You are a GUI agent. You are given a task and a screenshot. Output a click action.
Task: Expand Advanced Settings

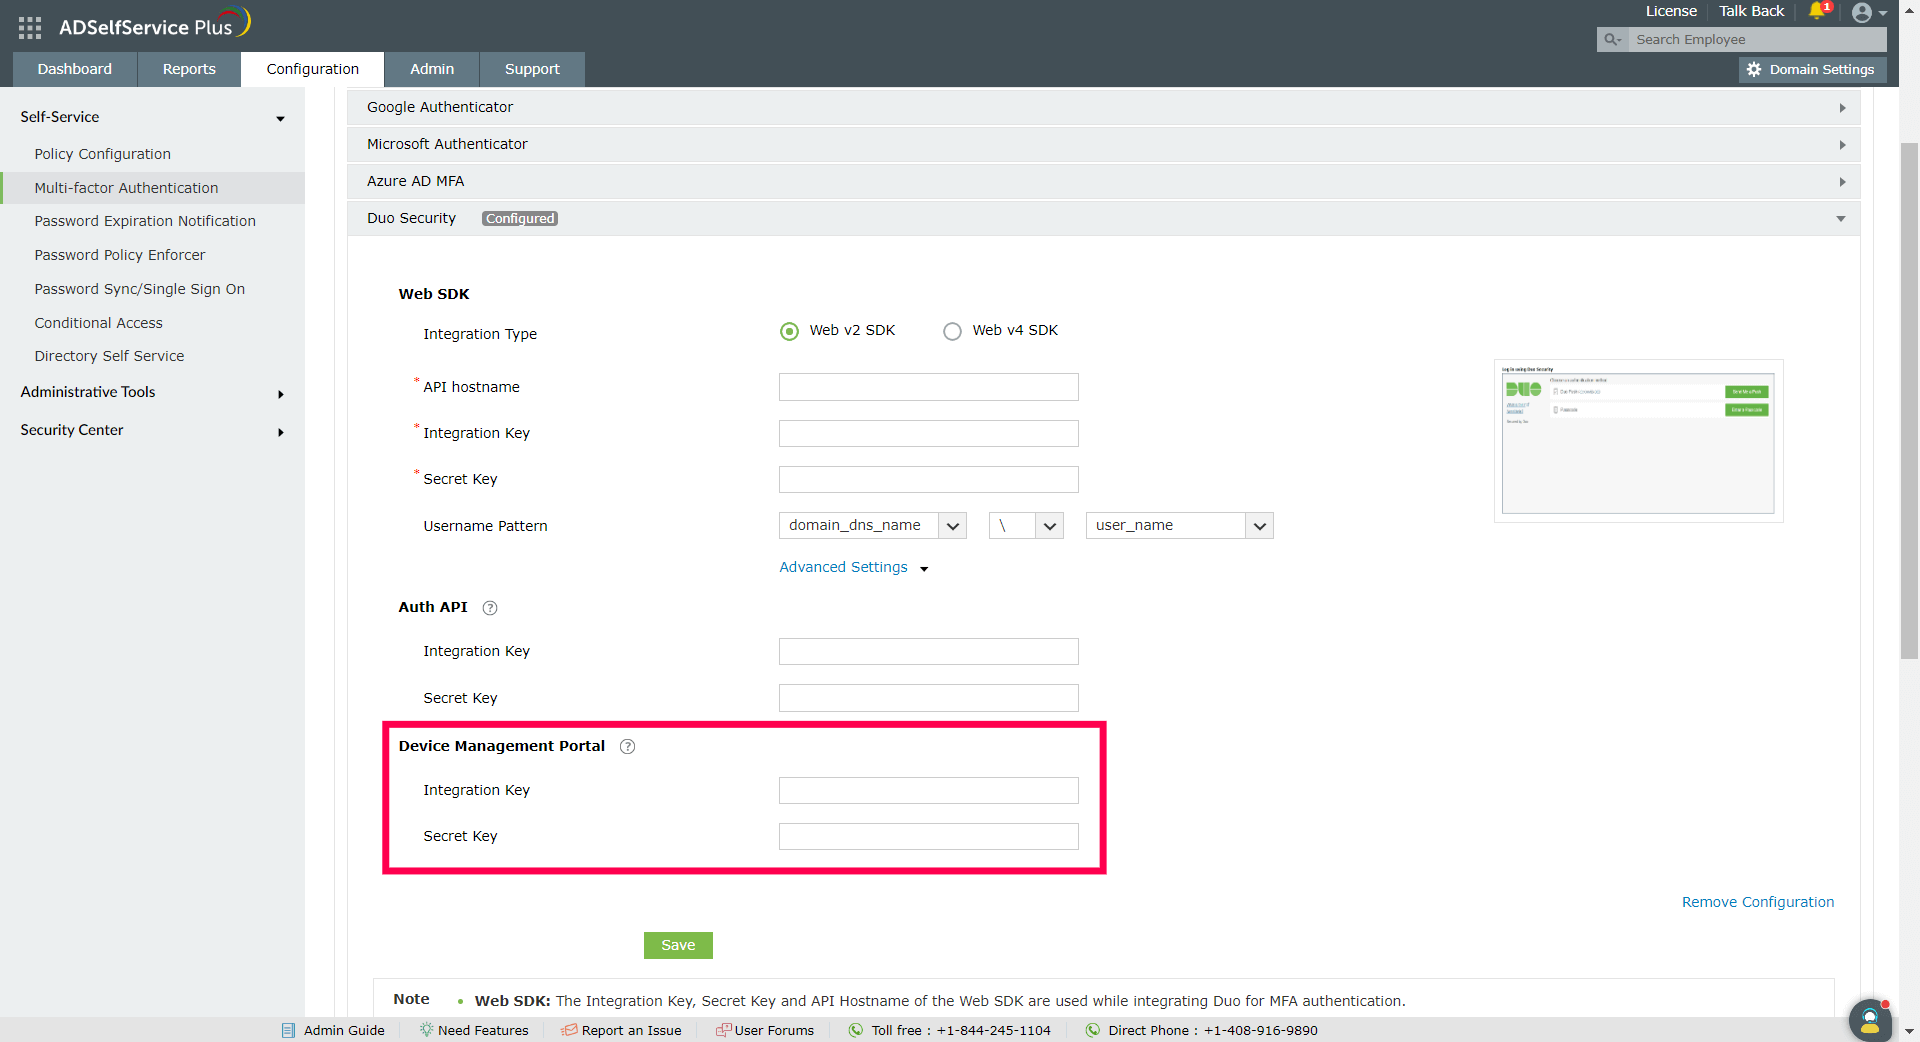pos(854,568)
